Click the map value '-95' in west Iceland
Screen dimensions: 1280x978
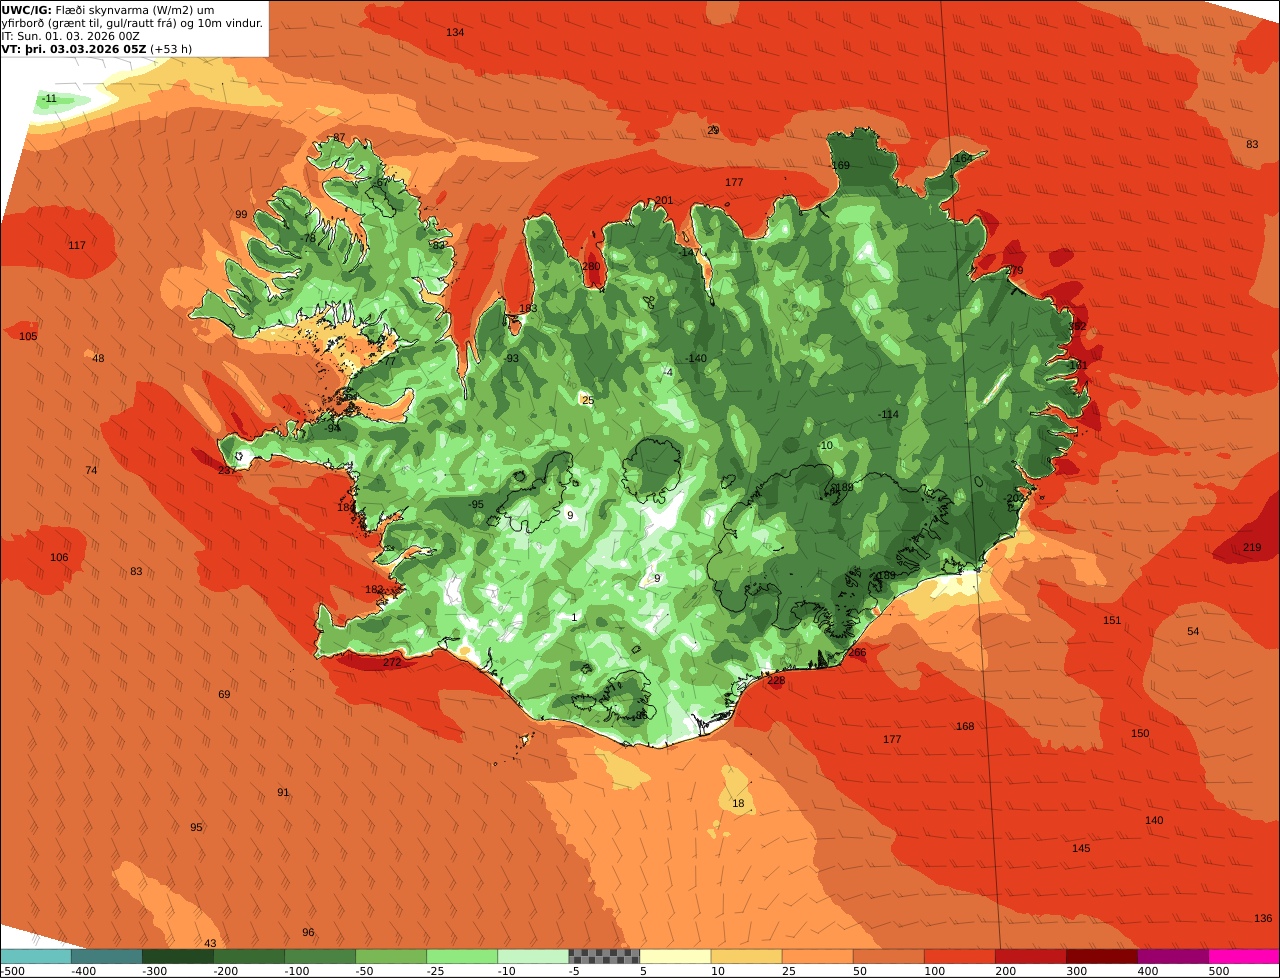click(x=476, y=504)
